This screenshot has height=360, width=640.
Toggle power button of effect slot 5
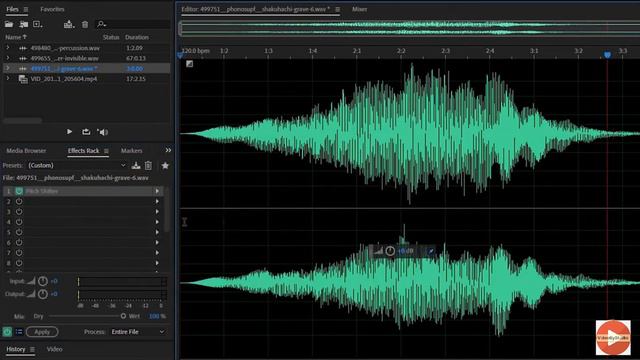pos(19,232)
